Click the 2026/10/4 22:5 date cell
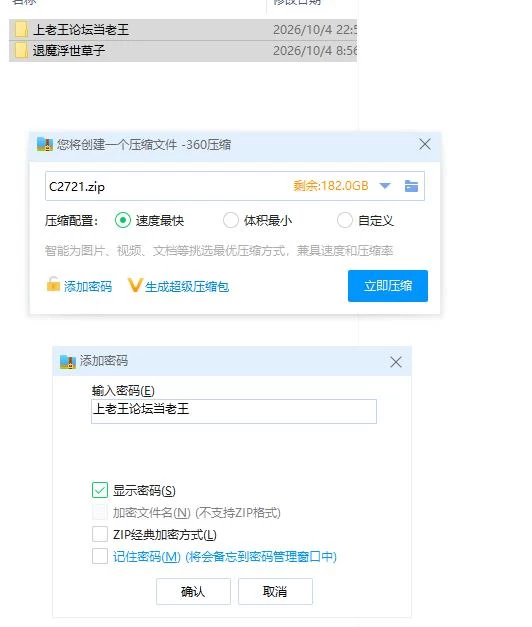Image resolution: width=532 pixels, height=627 pixels. 315,30
